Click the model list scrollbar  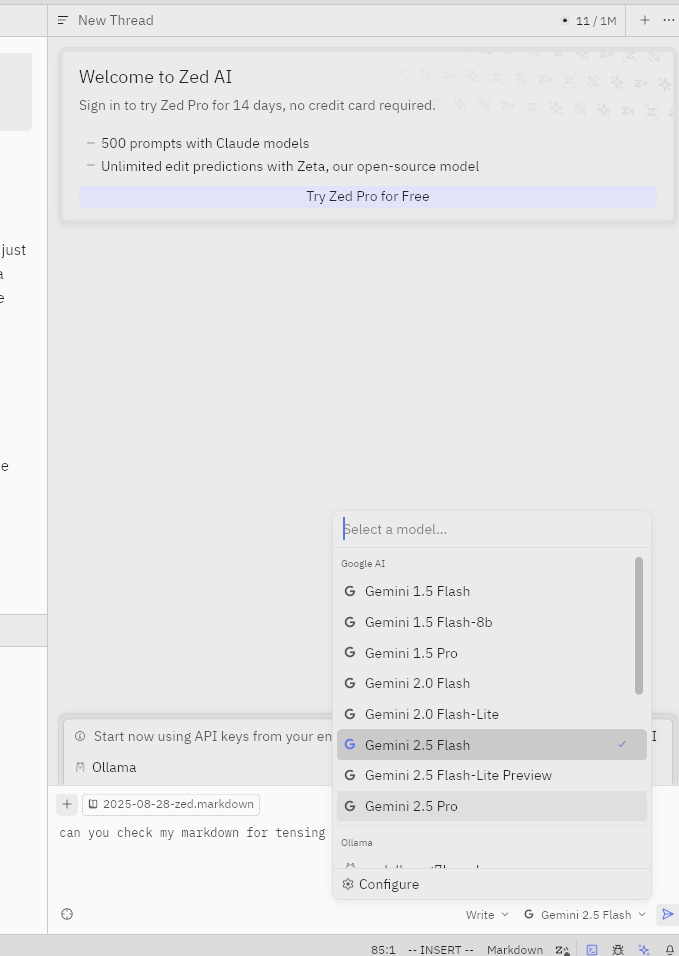click(639, 626)
